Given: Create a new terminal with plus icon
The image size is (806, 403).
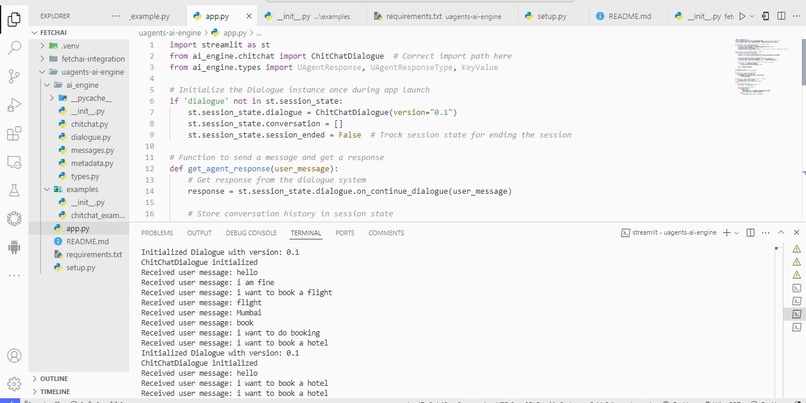Looking at the screenshot, I should point(726,233).
